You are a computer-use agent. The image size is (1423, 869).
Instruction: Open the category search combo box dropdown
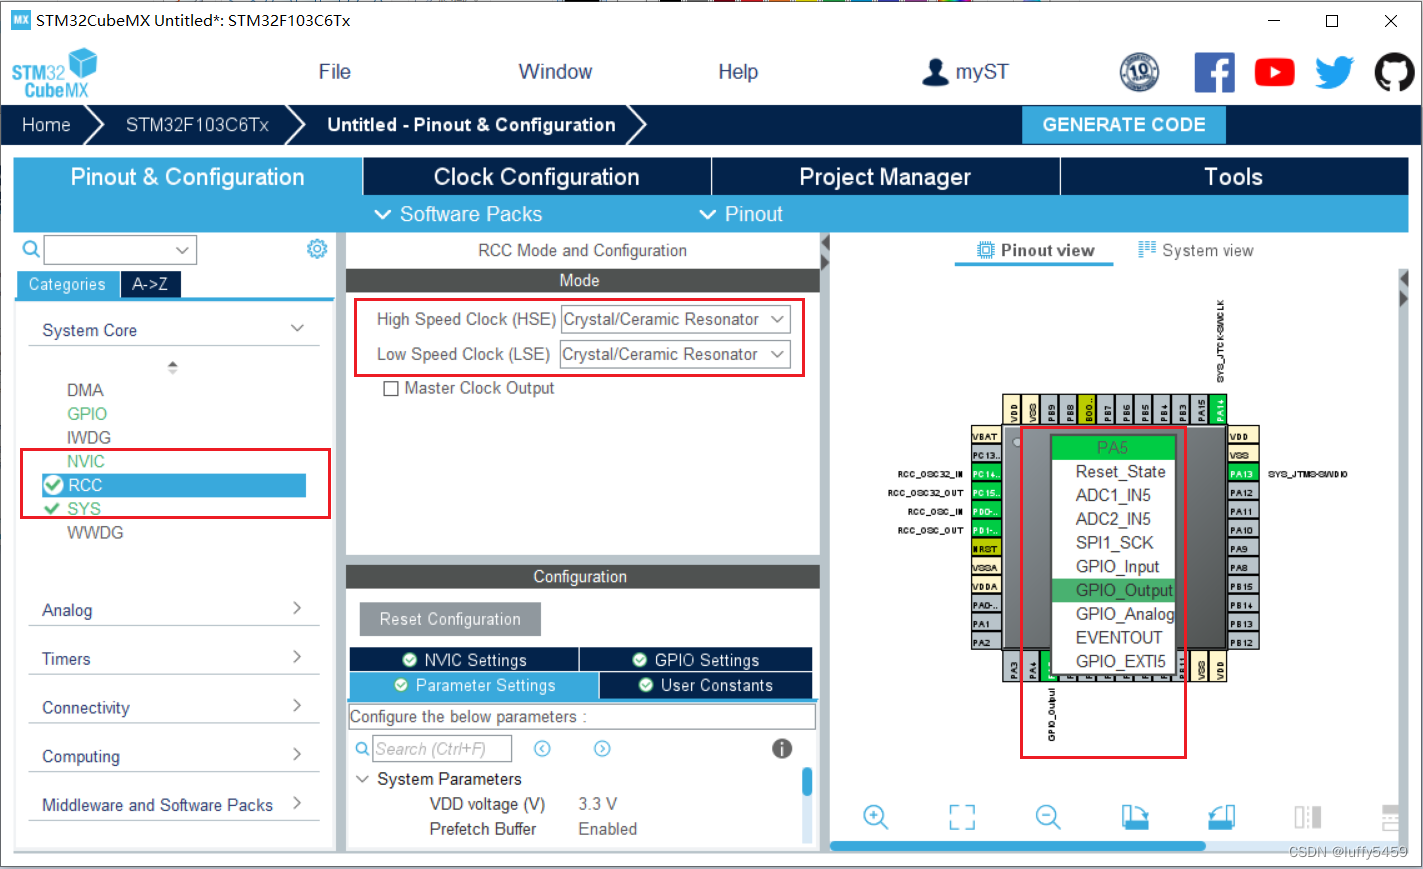click(x=182, y=250)
